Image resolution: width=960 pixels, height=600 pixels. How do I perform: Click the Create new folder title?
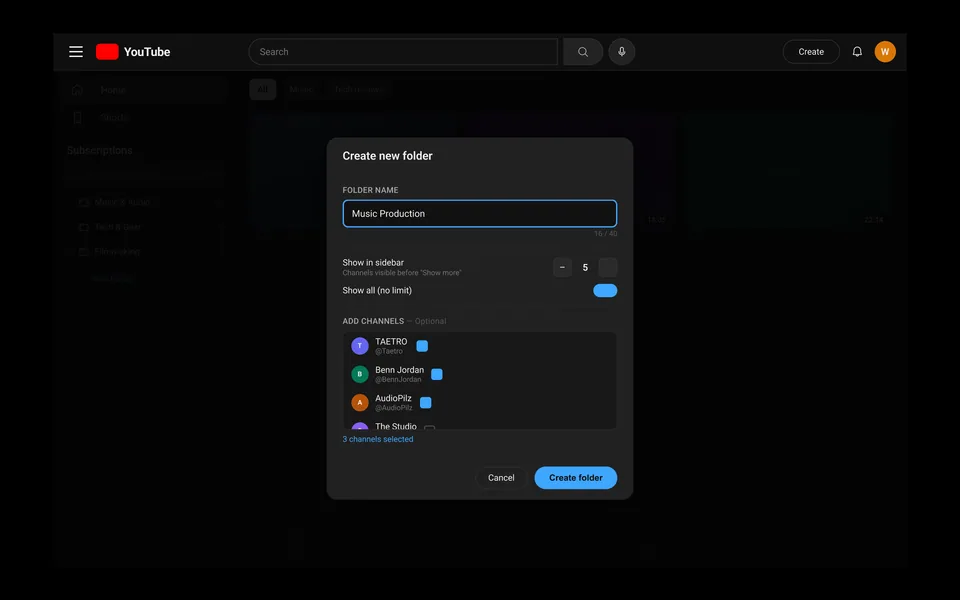tap(388, 156)
